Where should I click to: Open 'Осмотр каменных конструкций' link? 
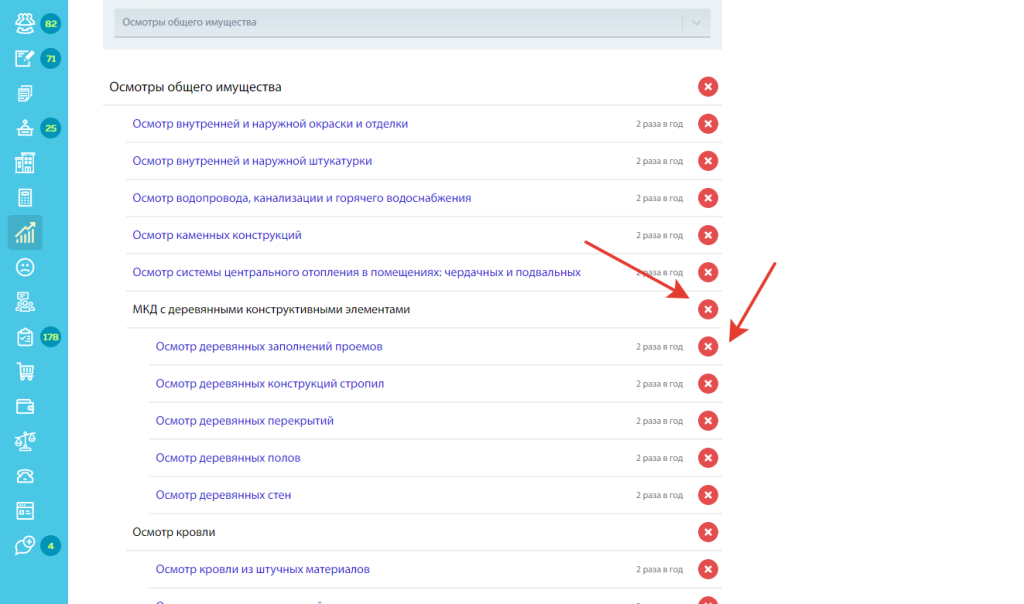[217, 235]
